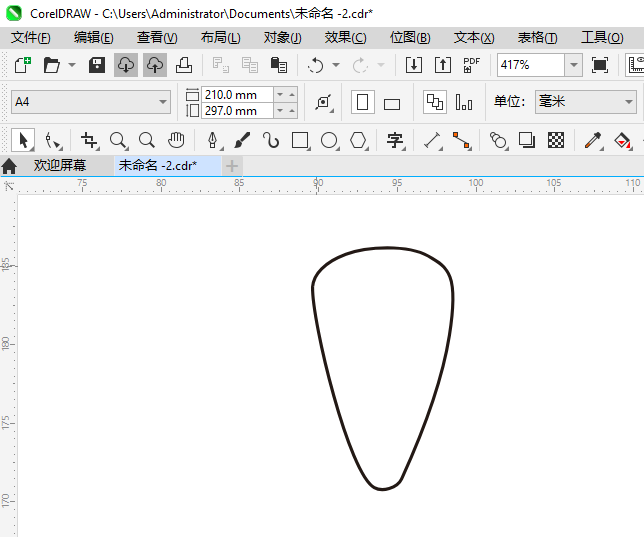Viewport: 644px width, 537px height.
Task: Select the Pick tool arrow
Action: click(x=23, y=141)
